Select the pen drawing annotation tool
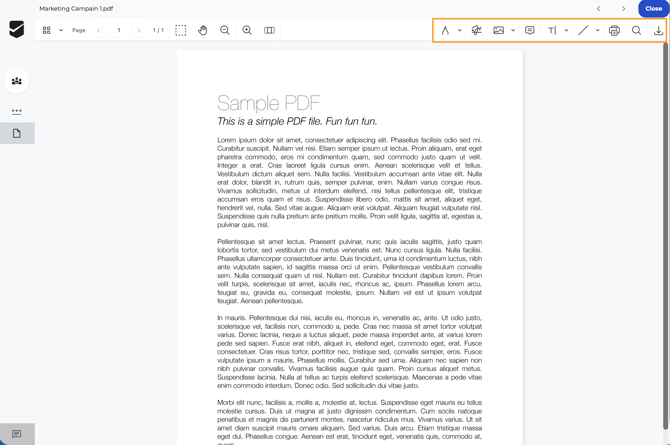Image resolution: width=670 pixels, height=445 pixels. (x=445, y=31)
